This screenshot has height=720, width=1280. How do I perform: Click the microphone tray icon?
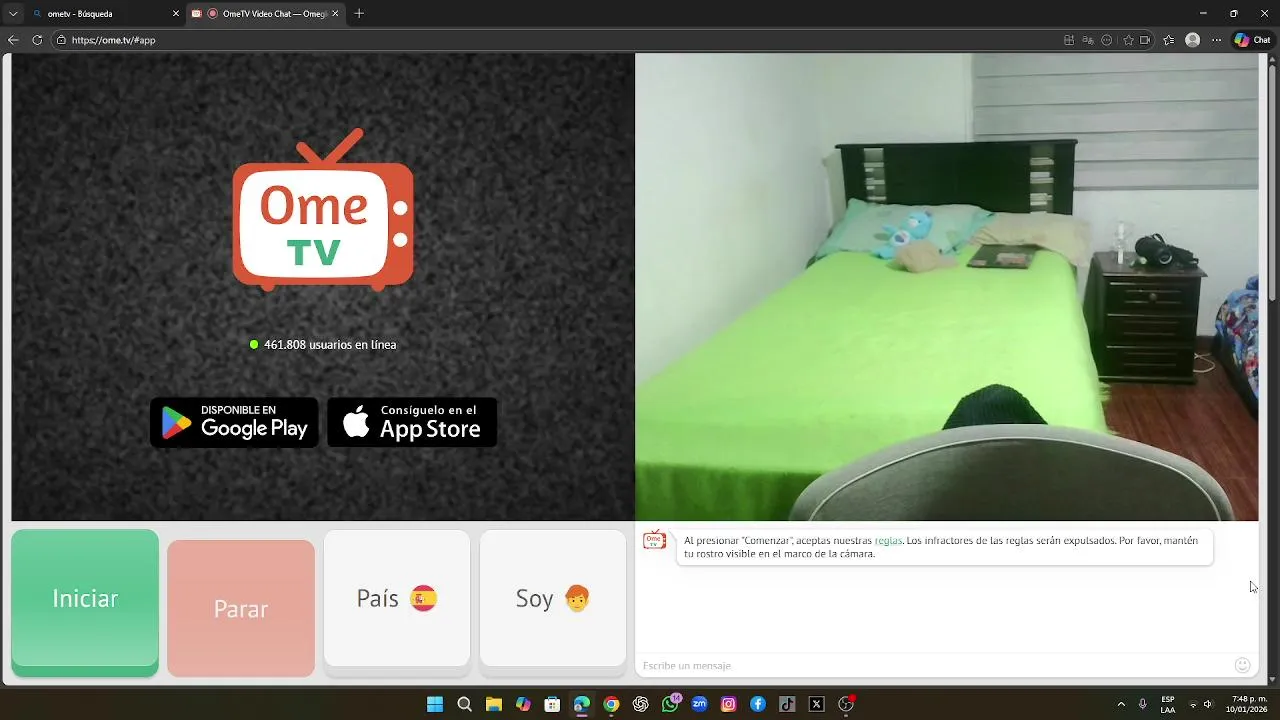coord(1143,704)
